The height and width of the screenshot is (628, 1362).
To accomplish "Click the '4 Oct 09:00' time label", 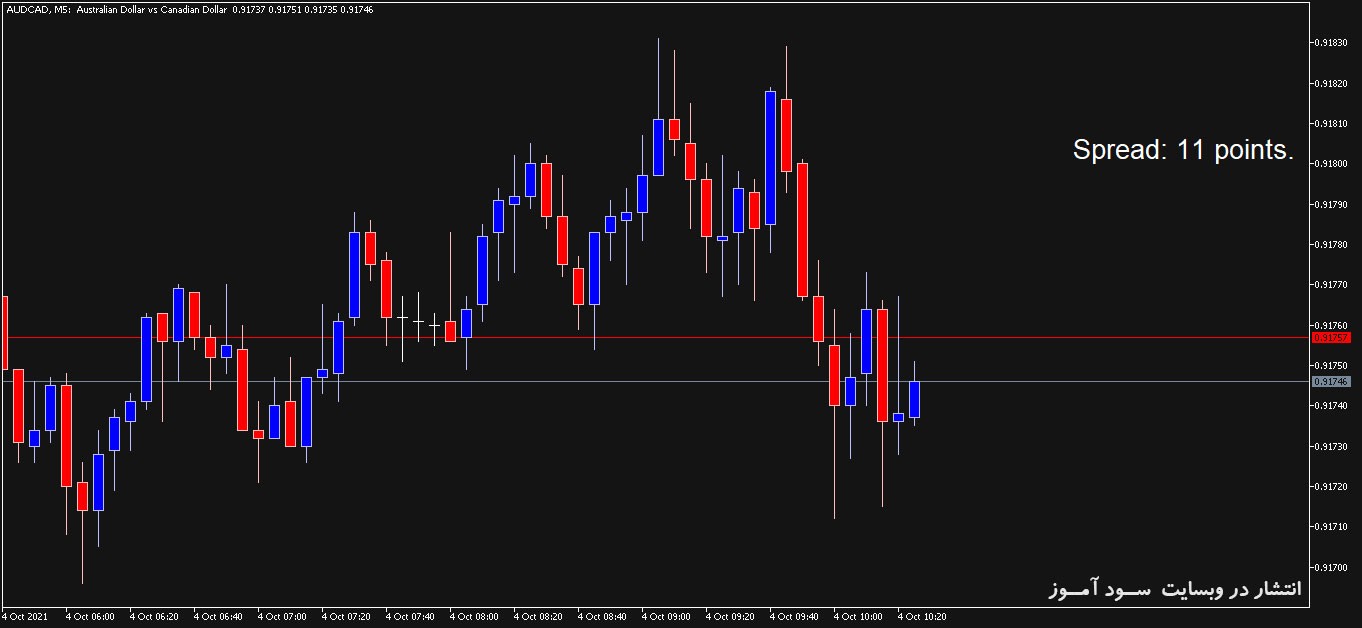I will [666, 617].
